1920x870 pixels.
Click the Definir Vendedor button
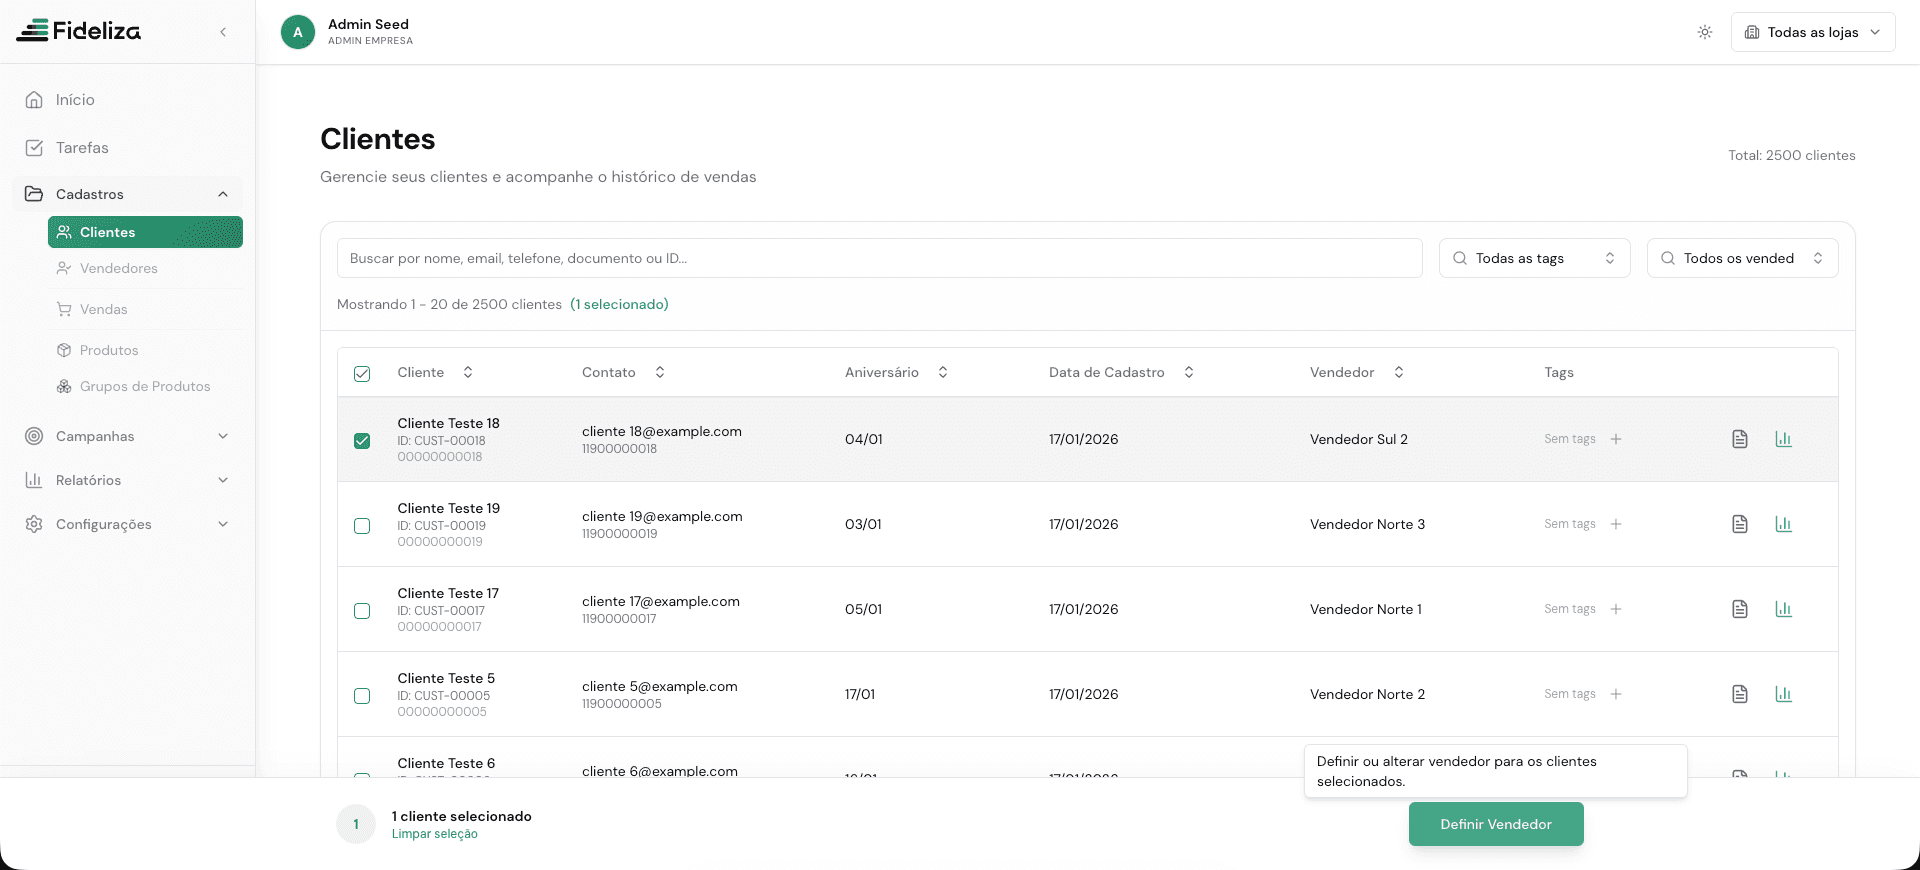[1495, 824]
